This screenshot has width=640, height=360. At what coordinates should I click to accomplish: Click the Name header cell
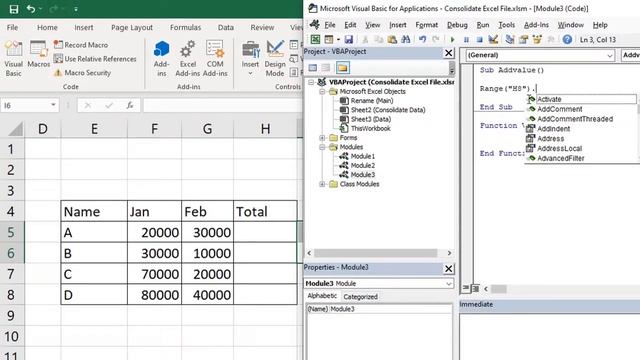[x=94, y=211]
